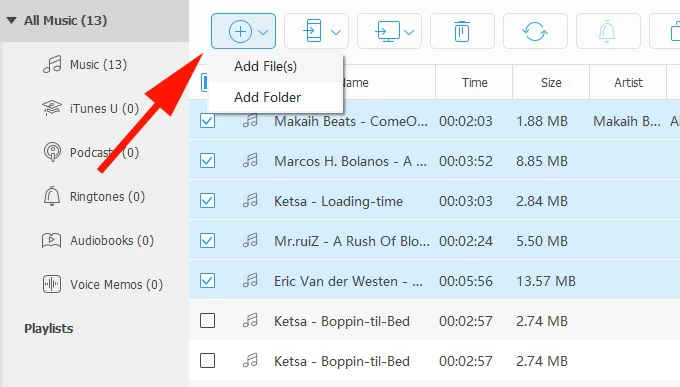
Task: Check the first Ketsa Boppin-til-Bed checkbox
Action: 207,321
